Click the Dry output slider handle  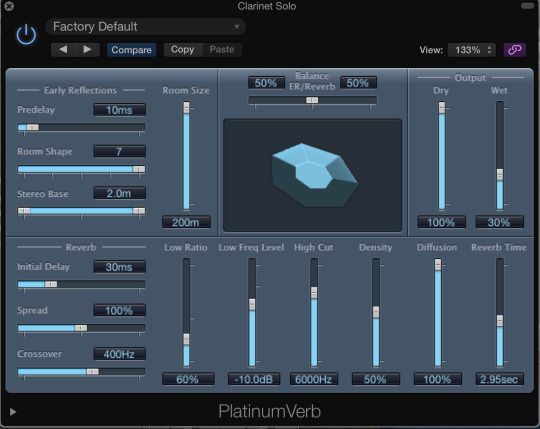(x=442, y=107)
